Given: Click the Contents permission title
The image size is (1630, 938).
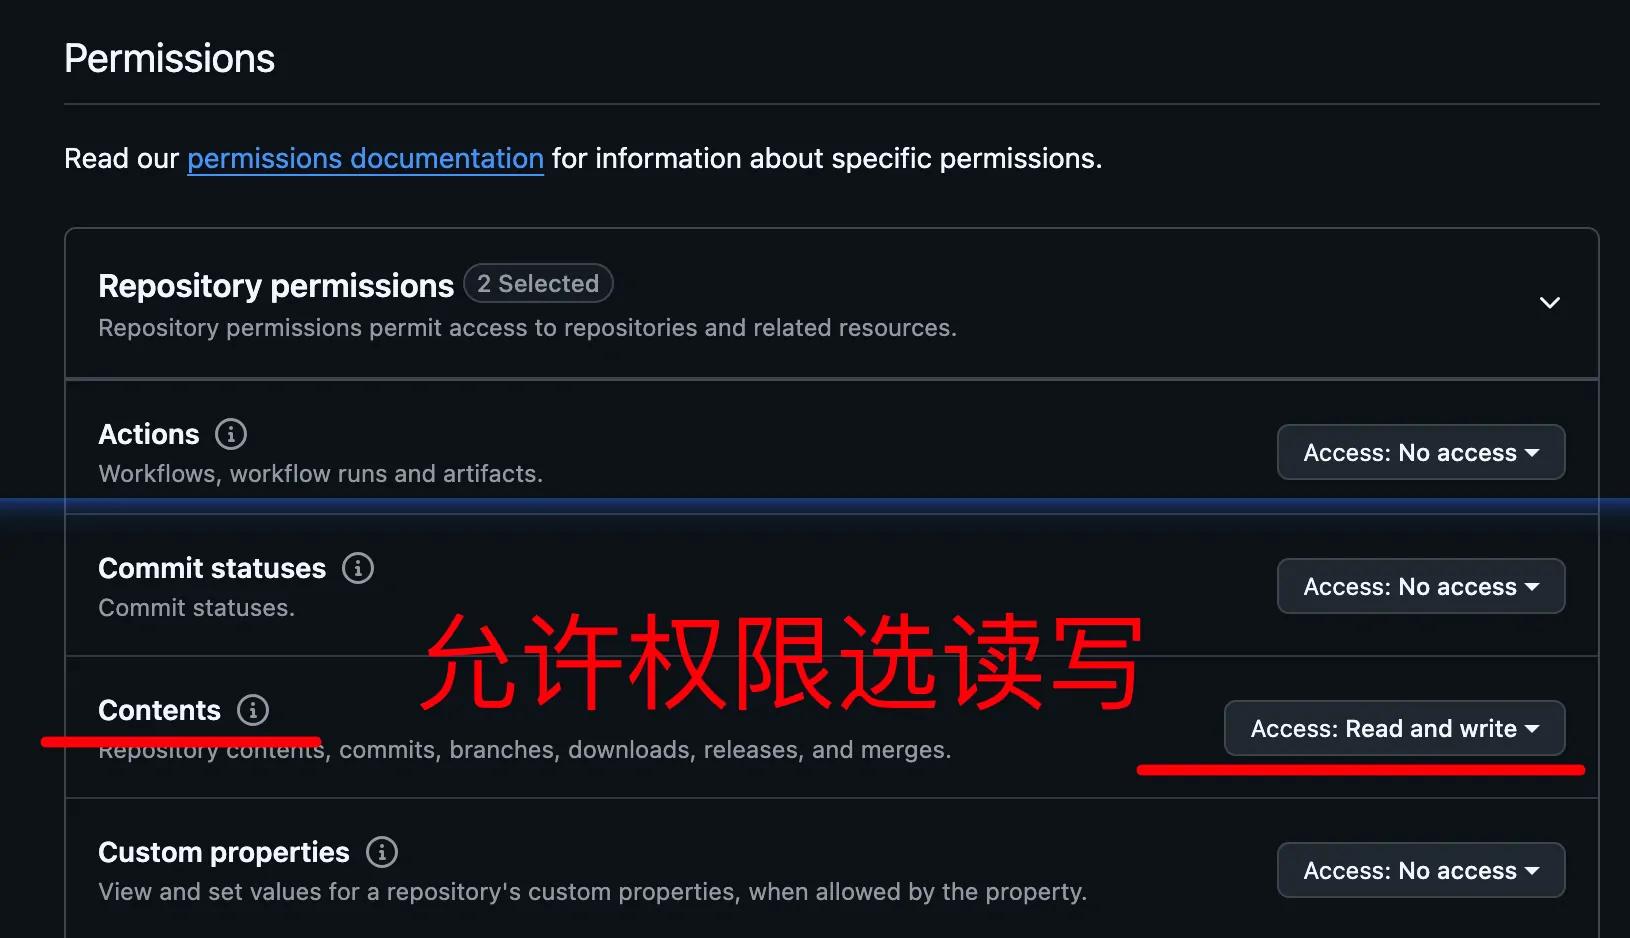Looking at the screenshot, I should coord(159,710).
